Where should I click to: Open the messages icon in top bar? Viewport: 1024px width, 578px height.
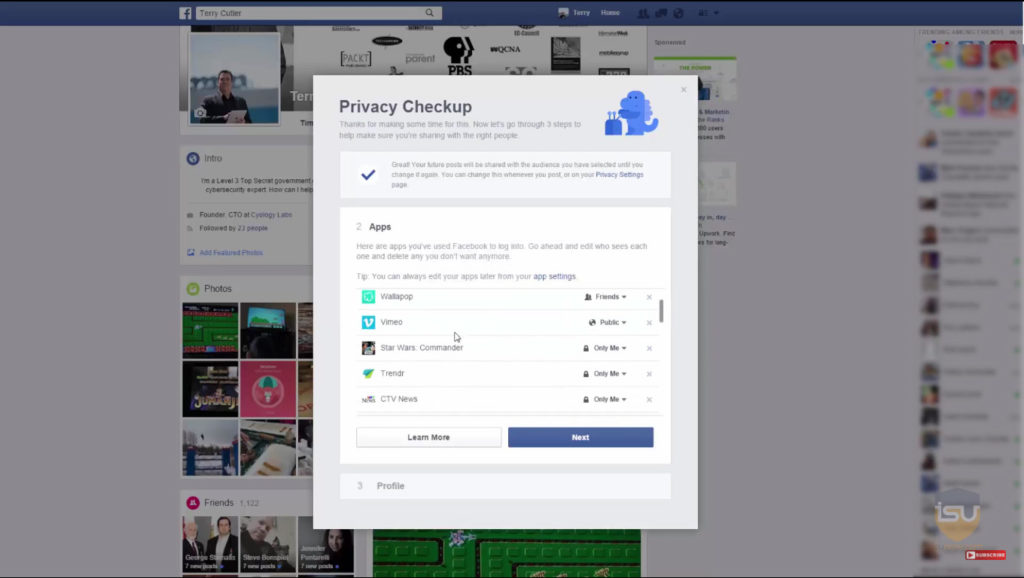click(661, 13)
